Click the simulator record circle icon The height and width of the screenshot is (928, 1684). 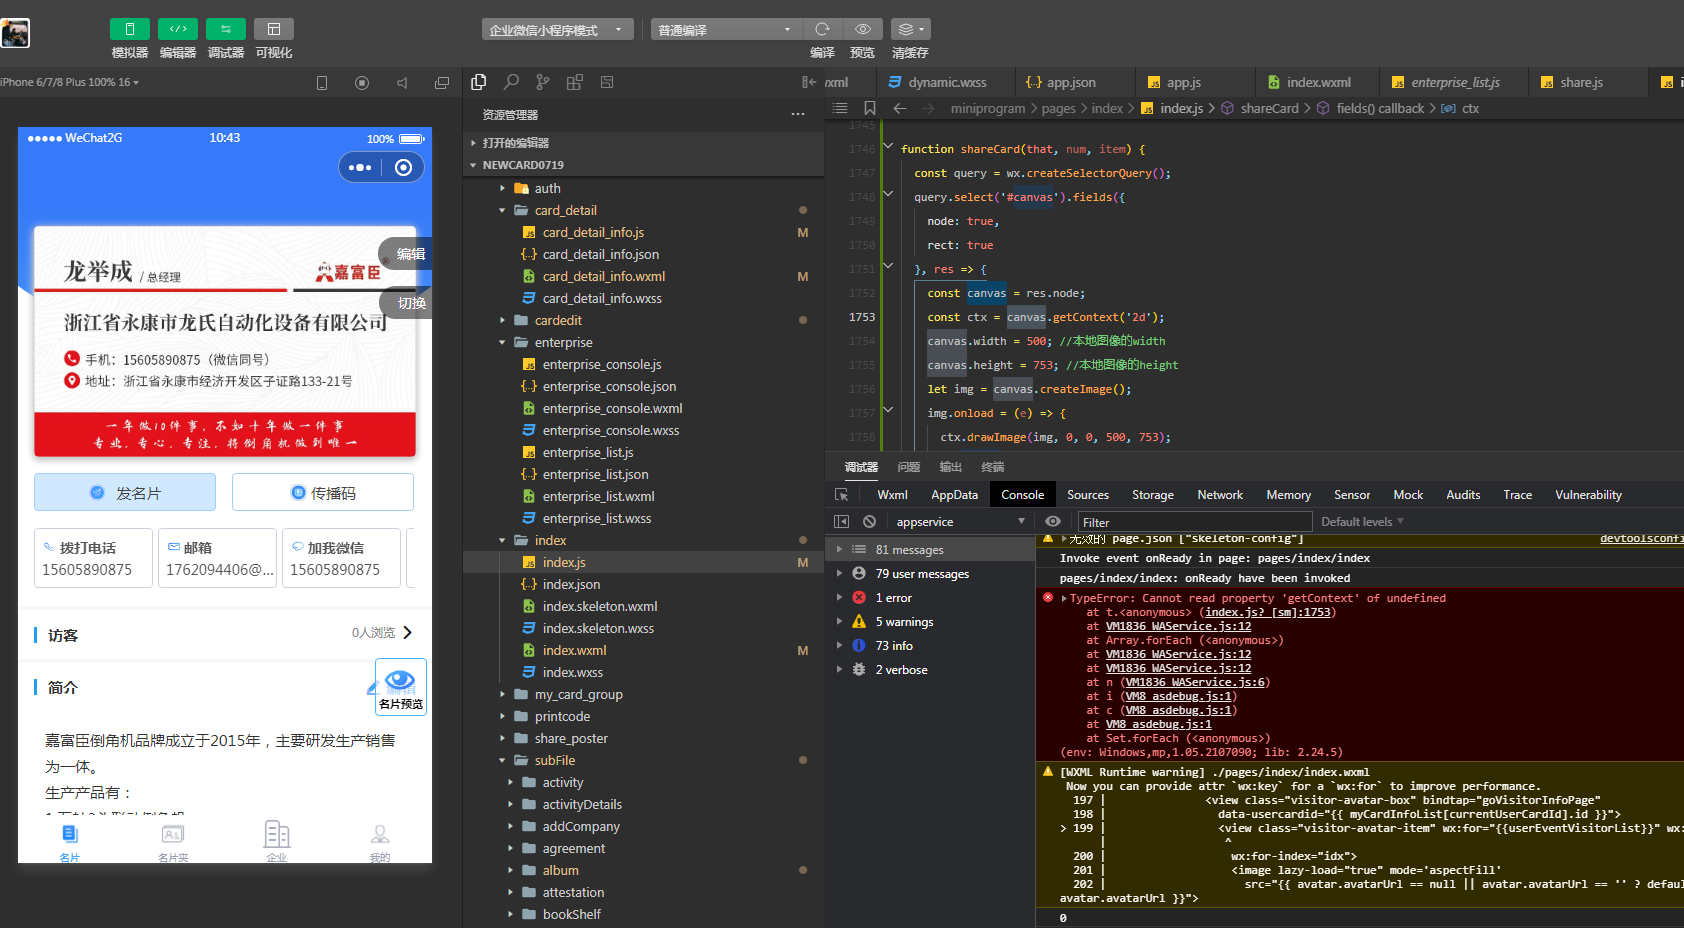click(x=362, y=83)
